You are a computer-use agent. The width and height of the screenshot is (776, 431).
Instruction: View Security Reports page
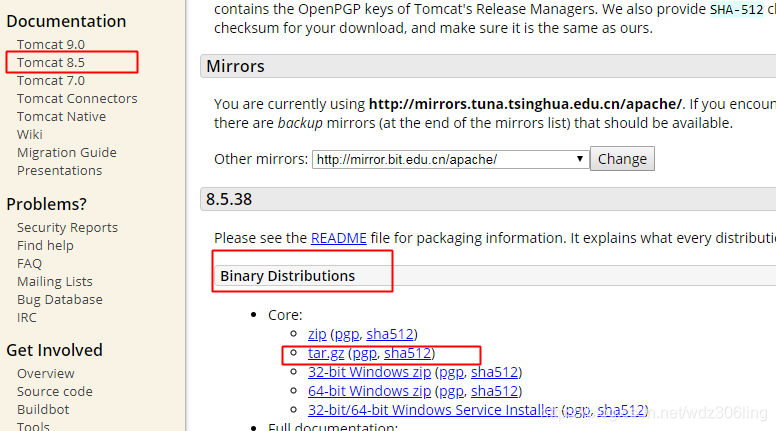[x=67, y=228]
